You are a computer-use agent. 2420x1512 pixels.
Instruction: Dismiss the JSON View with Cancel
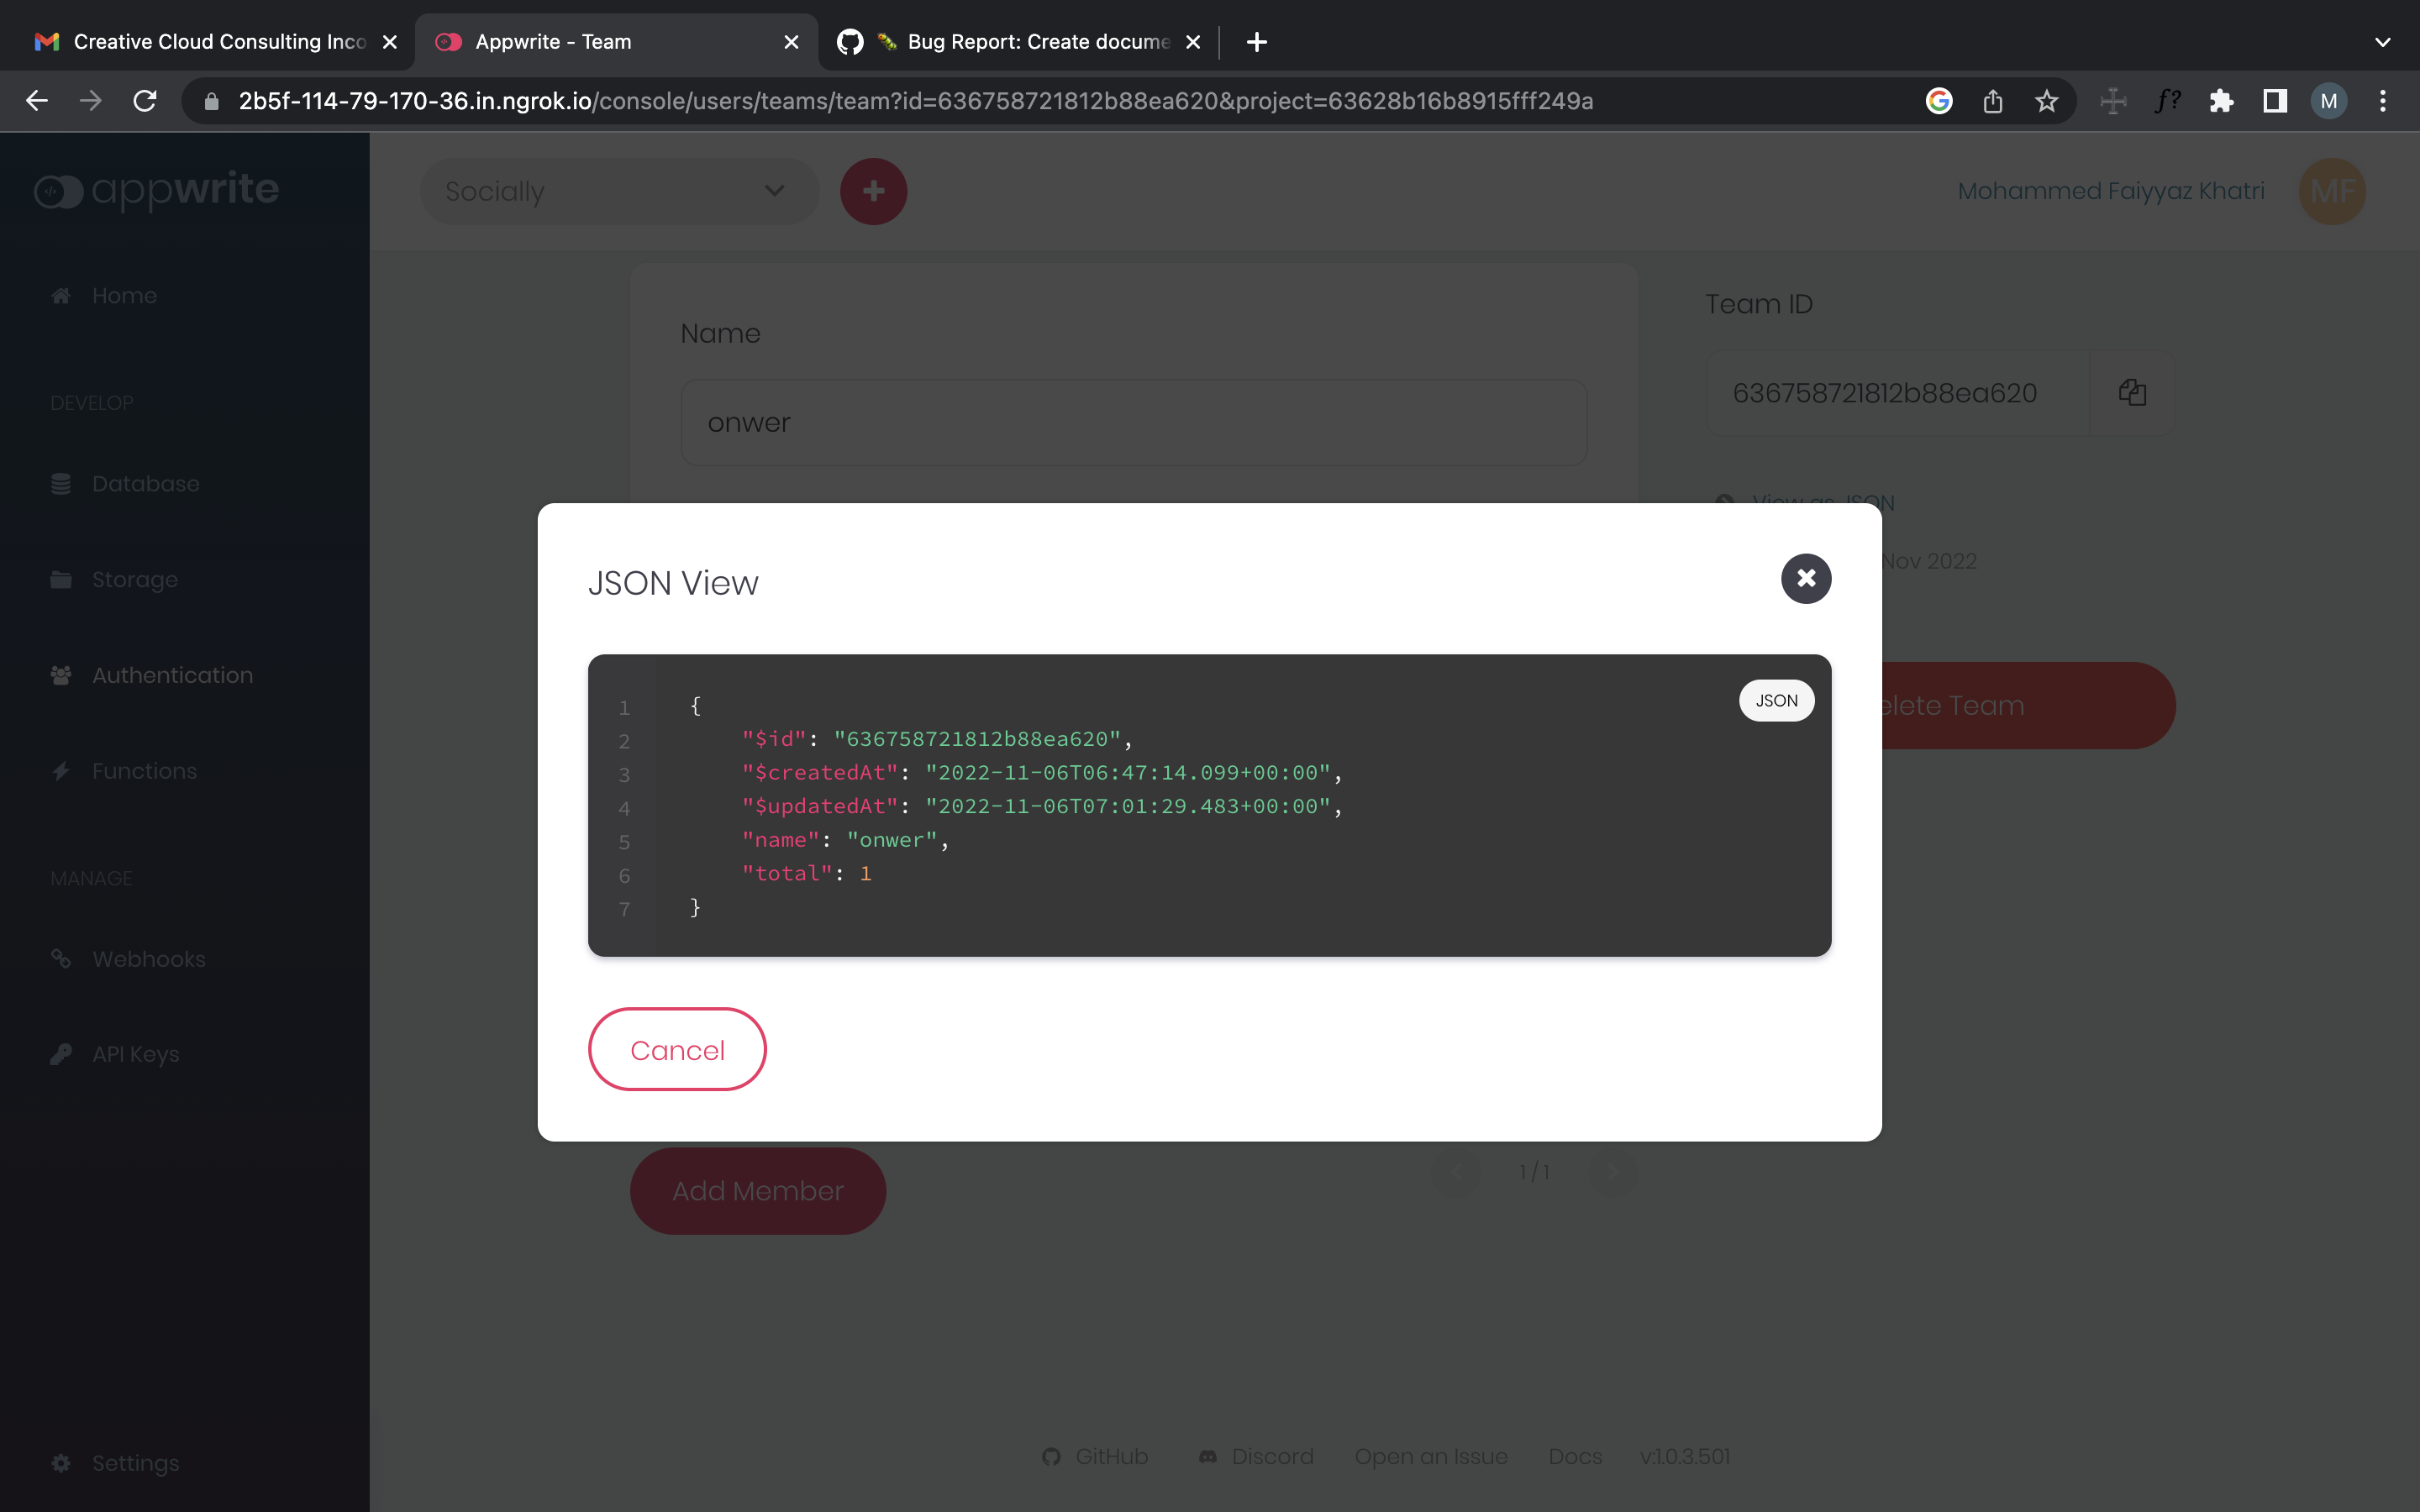point(677,1049)
